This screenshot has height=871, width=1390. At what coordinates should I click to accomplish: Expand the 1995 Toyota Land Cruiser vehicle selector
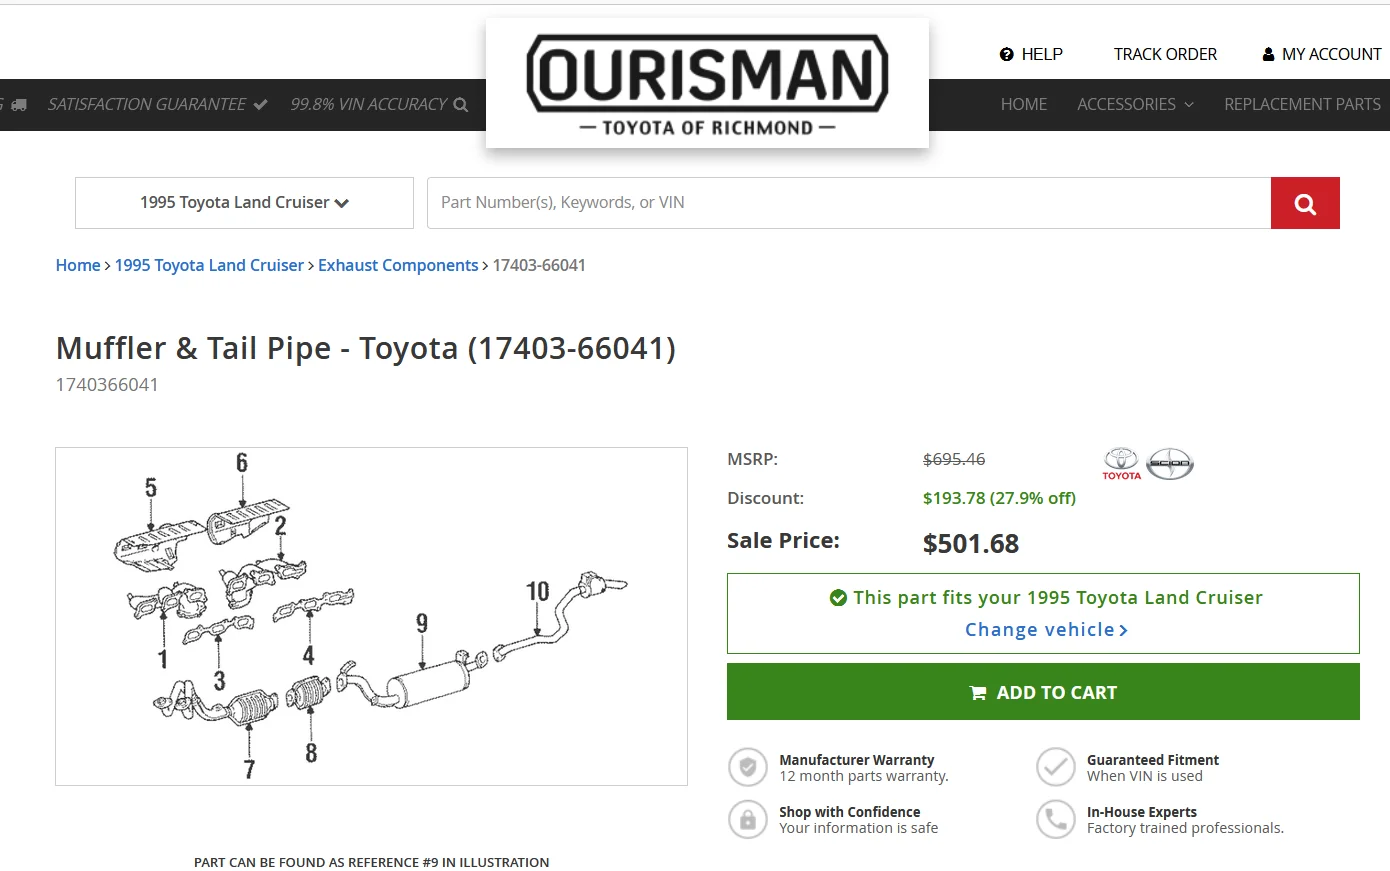[244, 203]
